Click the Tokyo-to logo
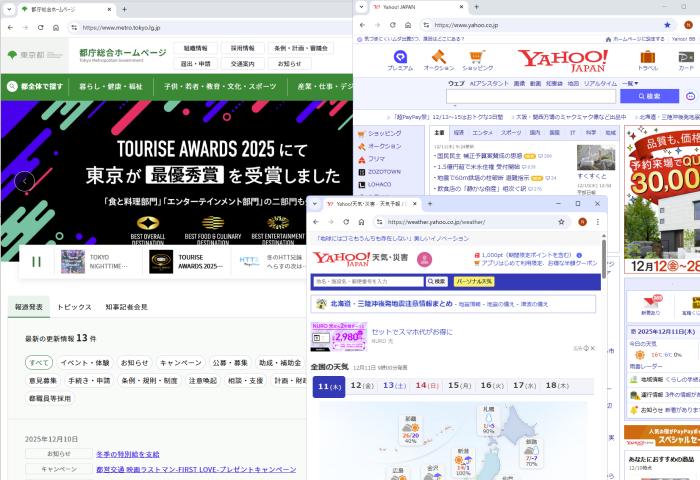 35,55
